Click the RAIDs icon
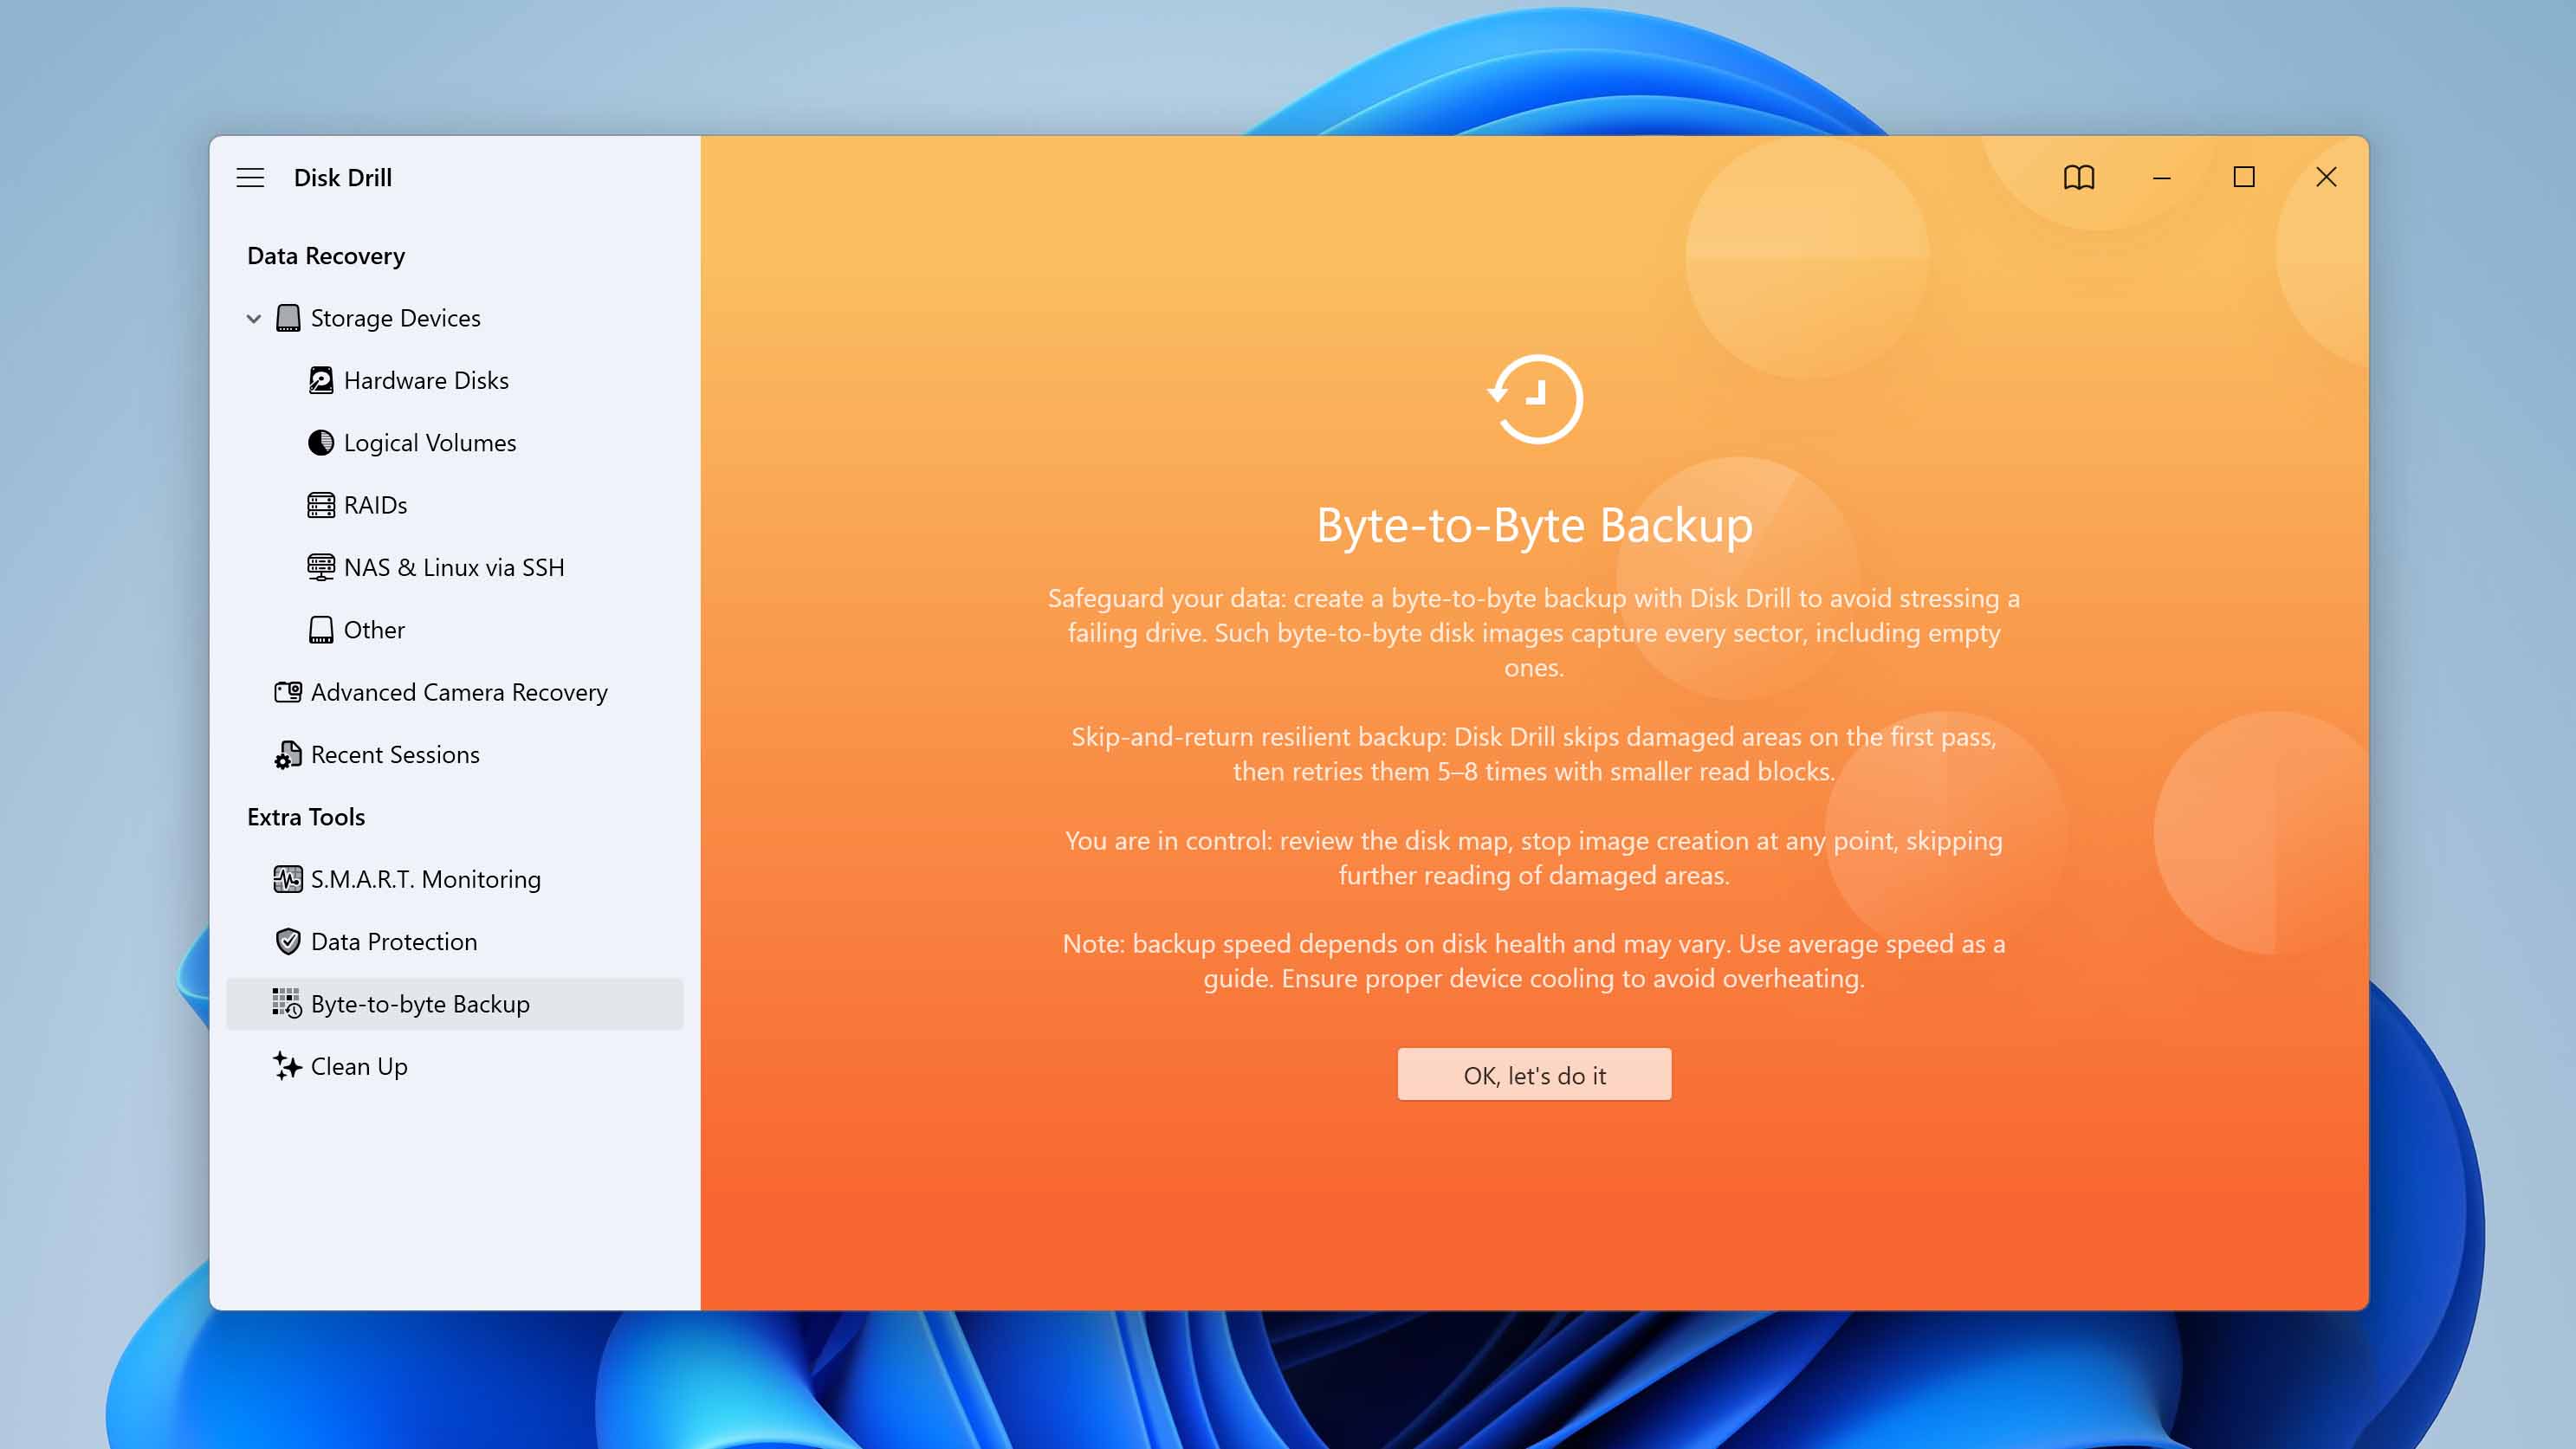This screenshot has height=1449, width=2576. pos(322,504)
